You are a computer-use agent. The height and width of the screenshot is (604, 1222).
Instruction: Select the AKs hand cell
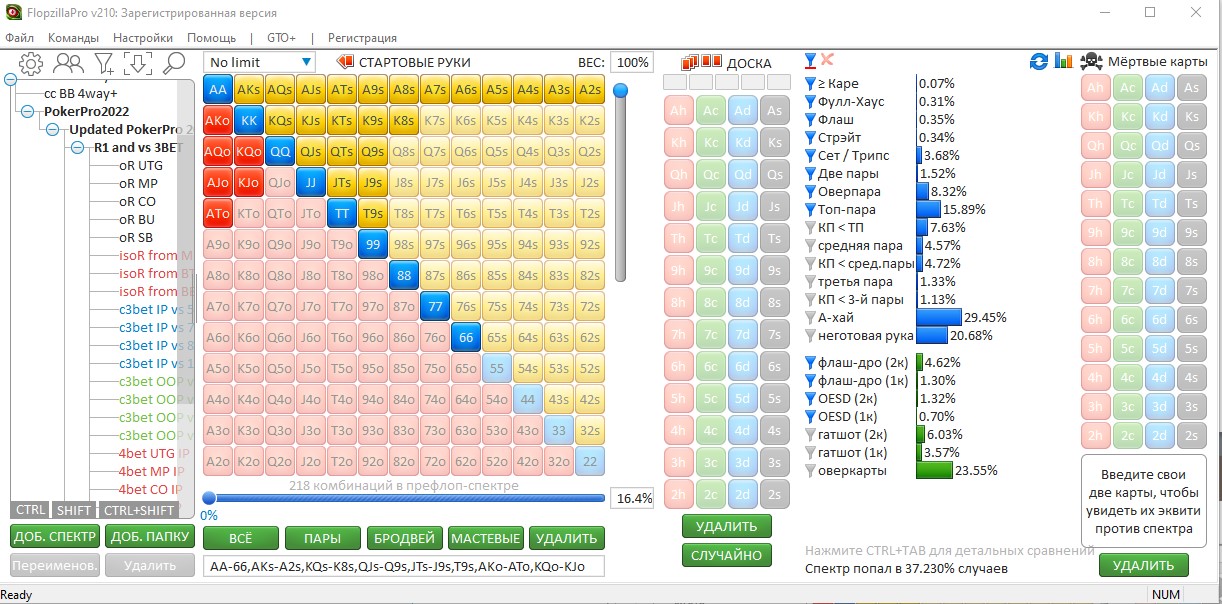(x=248, y=89)
